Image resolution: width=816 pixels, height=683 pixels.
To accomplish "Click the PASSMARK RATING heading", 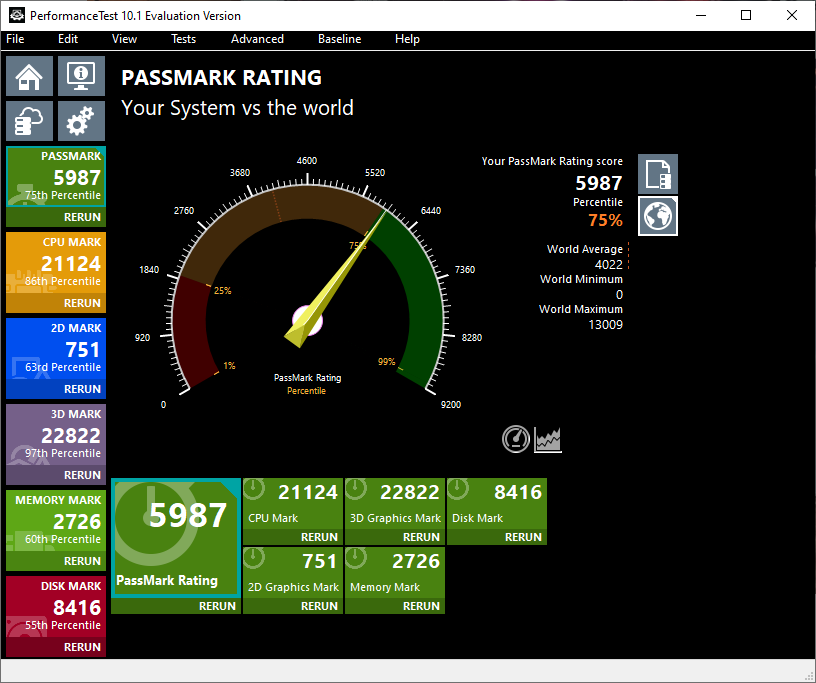I will [221, 78].
